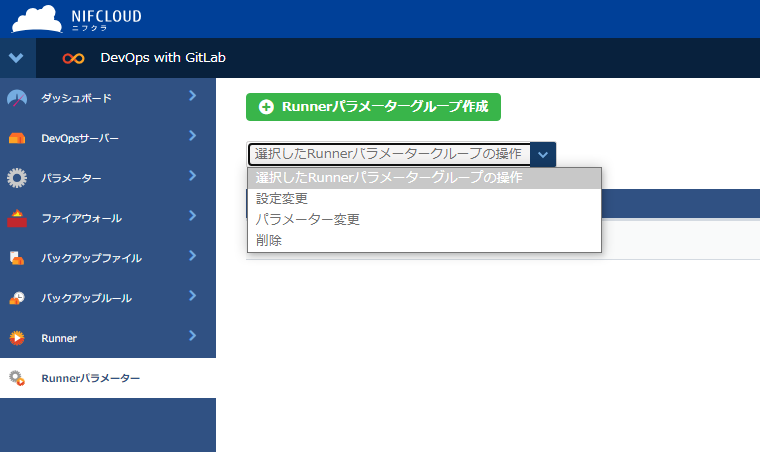Image resolution: width=760 pixels, height=452 pixels.
Task: Open the ダッシュボード menu item
Action: click(108, 98)
